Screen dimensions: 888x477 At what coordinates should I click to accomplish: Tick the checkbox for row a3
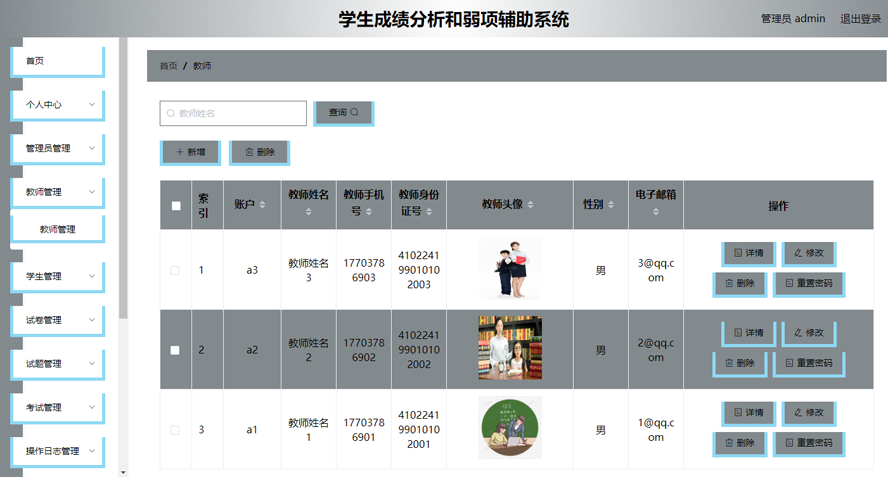point(175,270)
